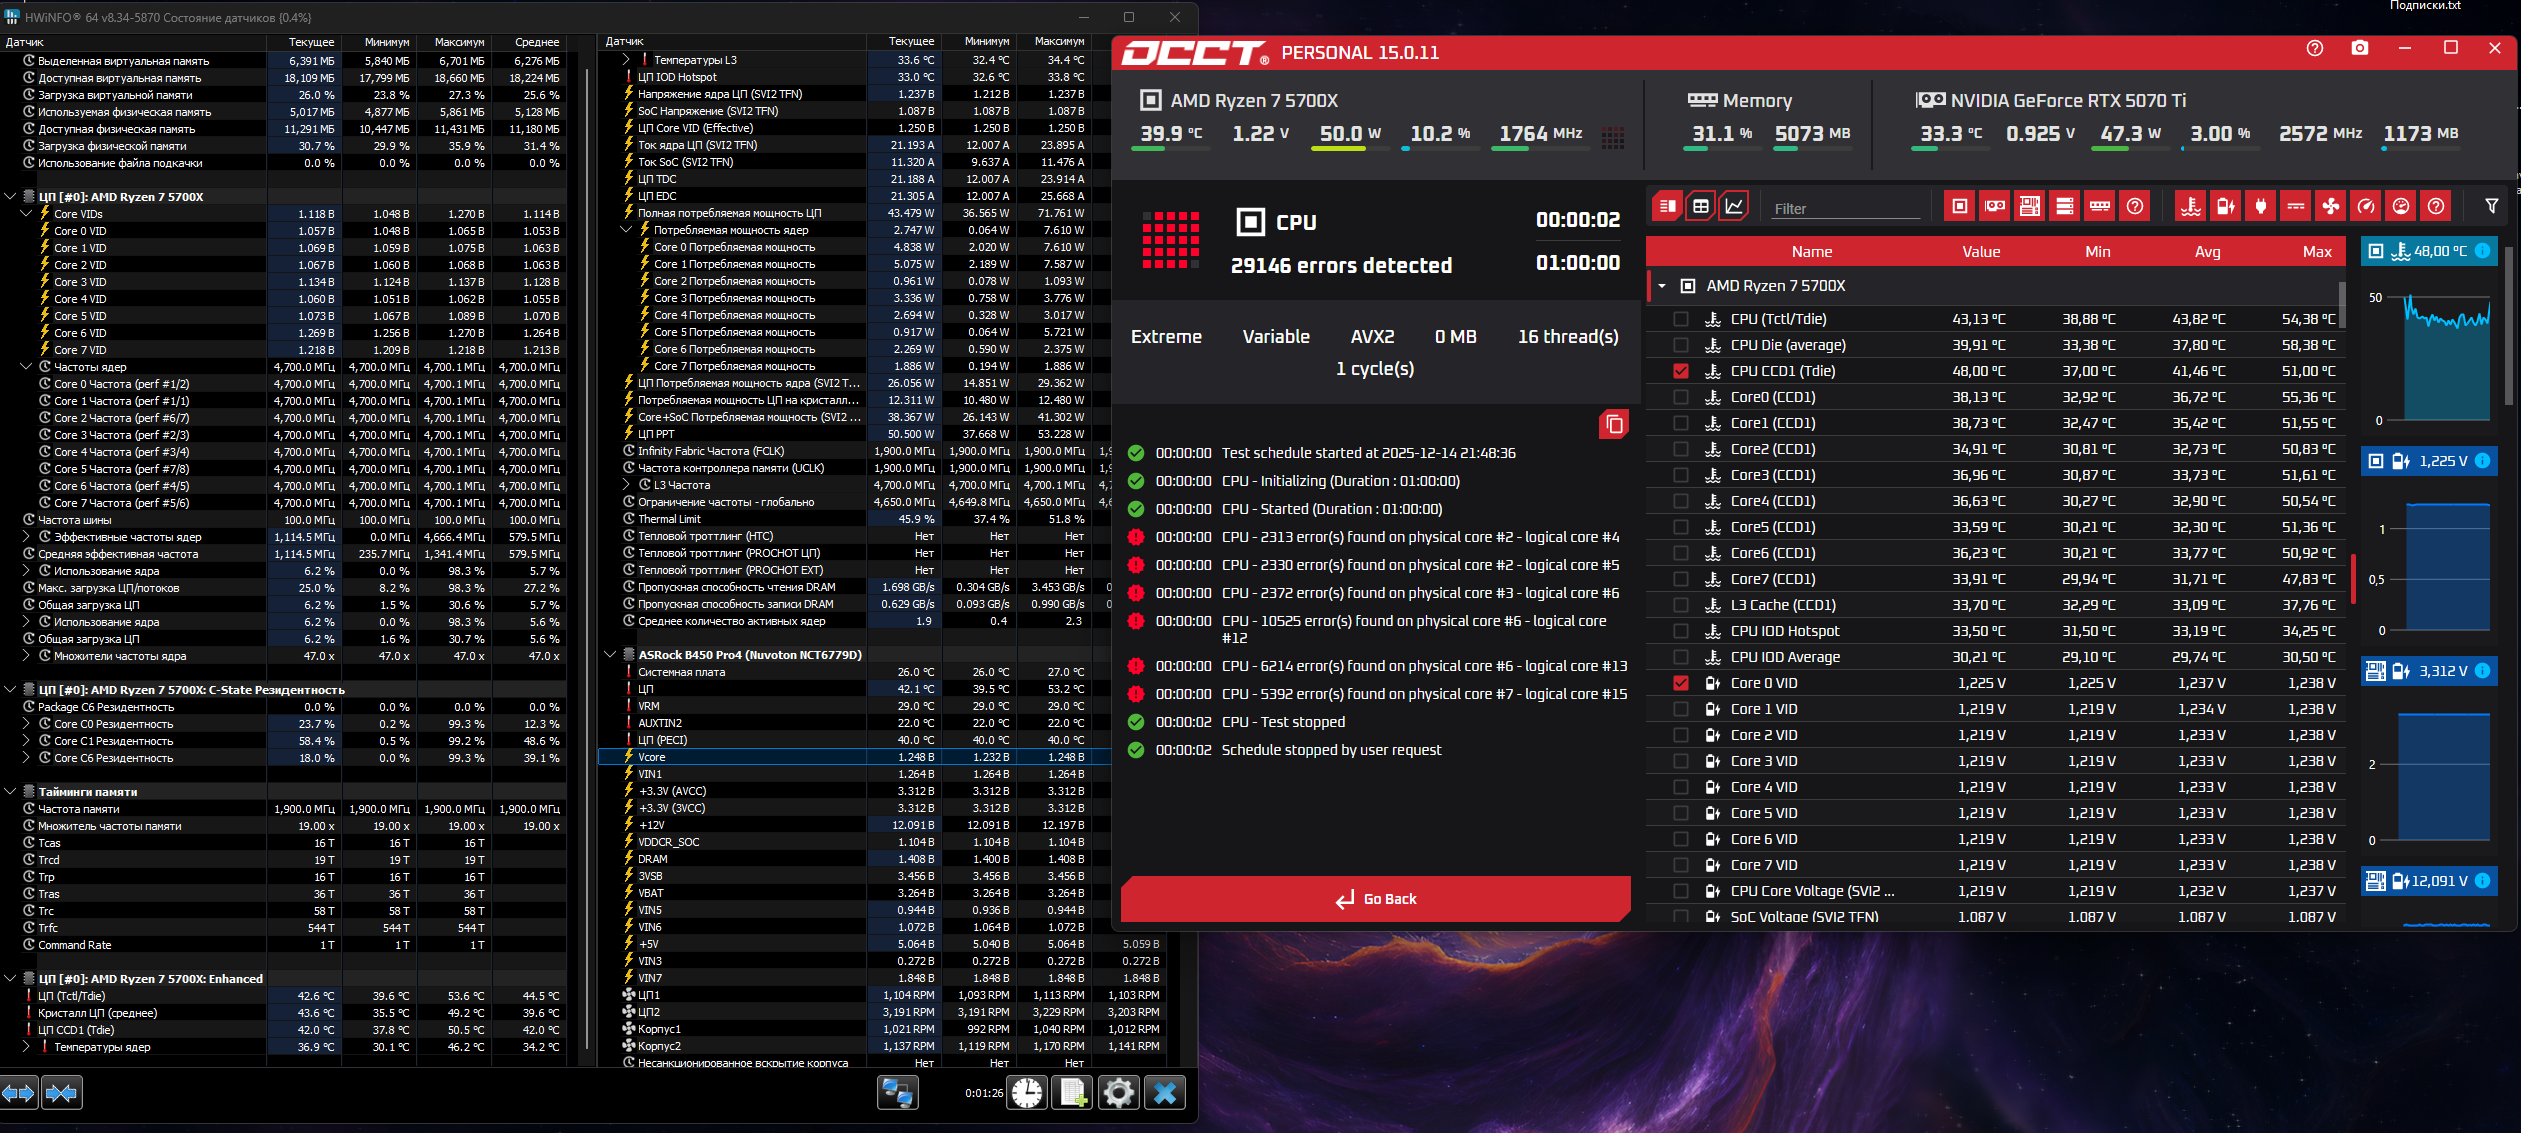Click HWiNFO log file start icon
The image size is (2521, 1133).
coord(1072,1093)
